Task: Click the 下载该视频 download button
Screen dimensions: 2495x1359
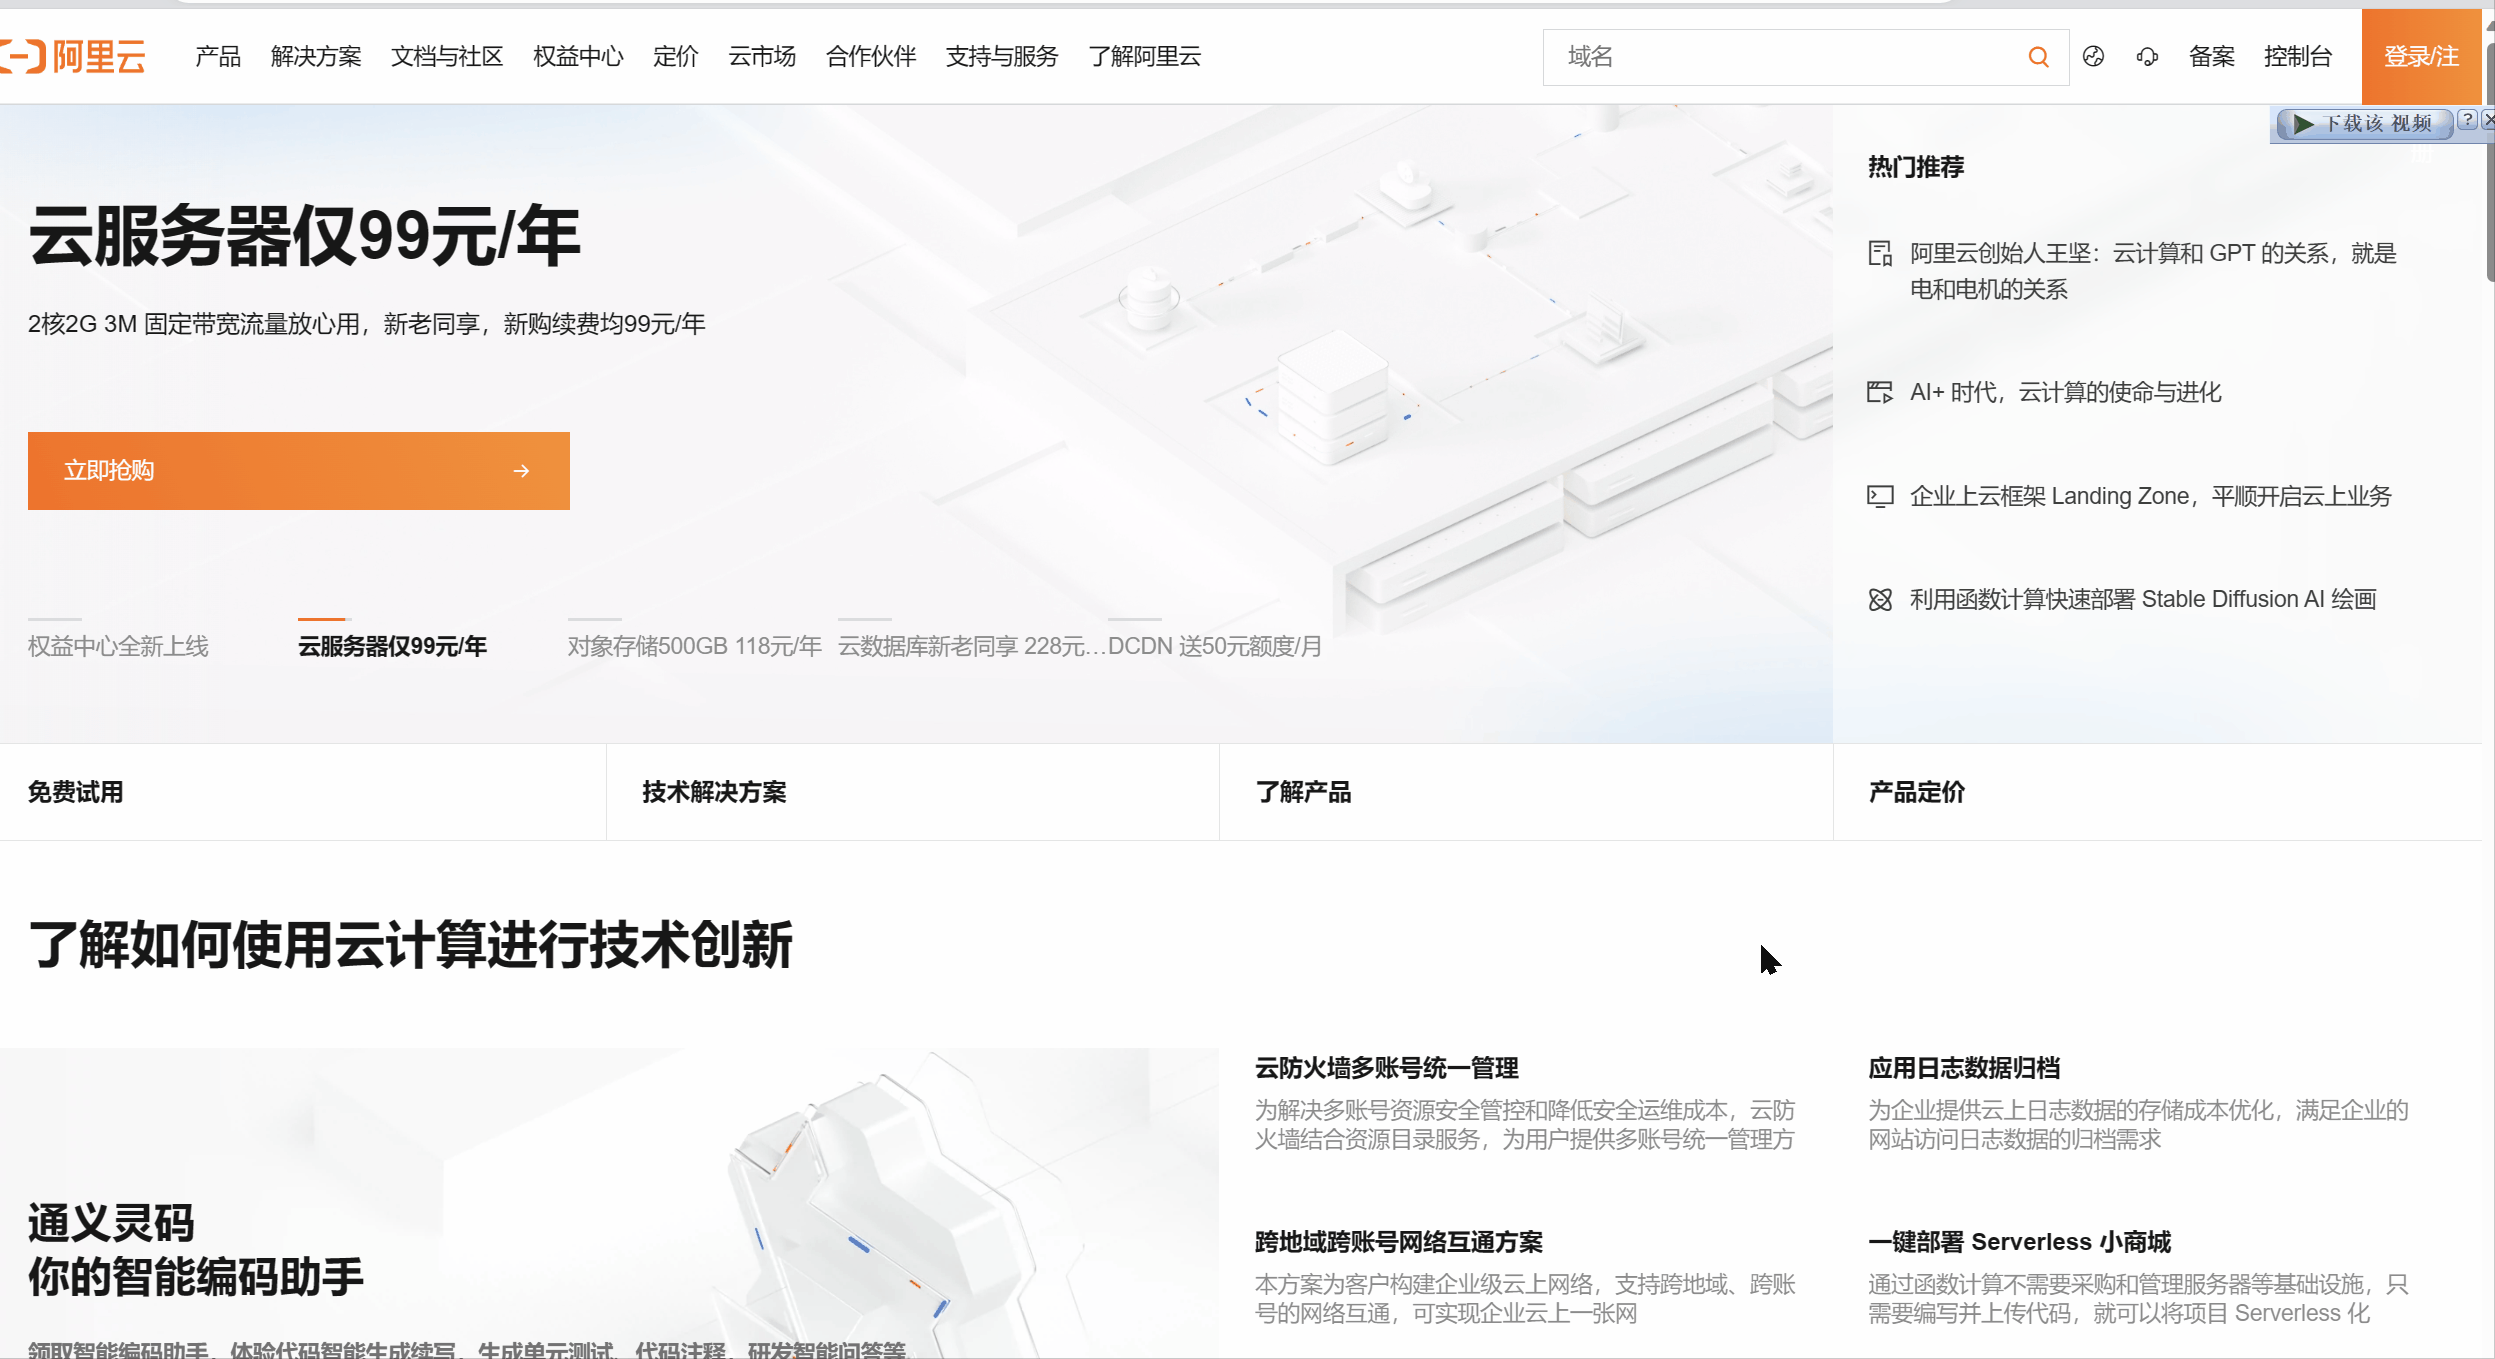Action: click(x=2364, y=123)
